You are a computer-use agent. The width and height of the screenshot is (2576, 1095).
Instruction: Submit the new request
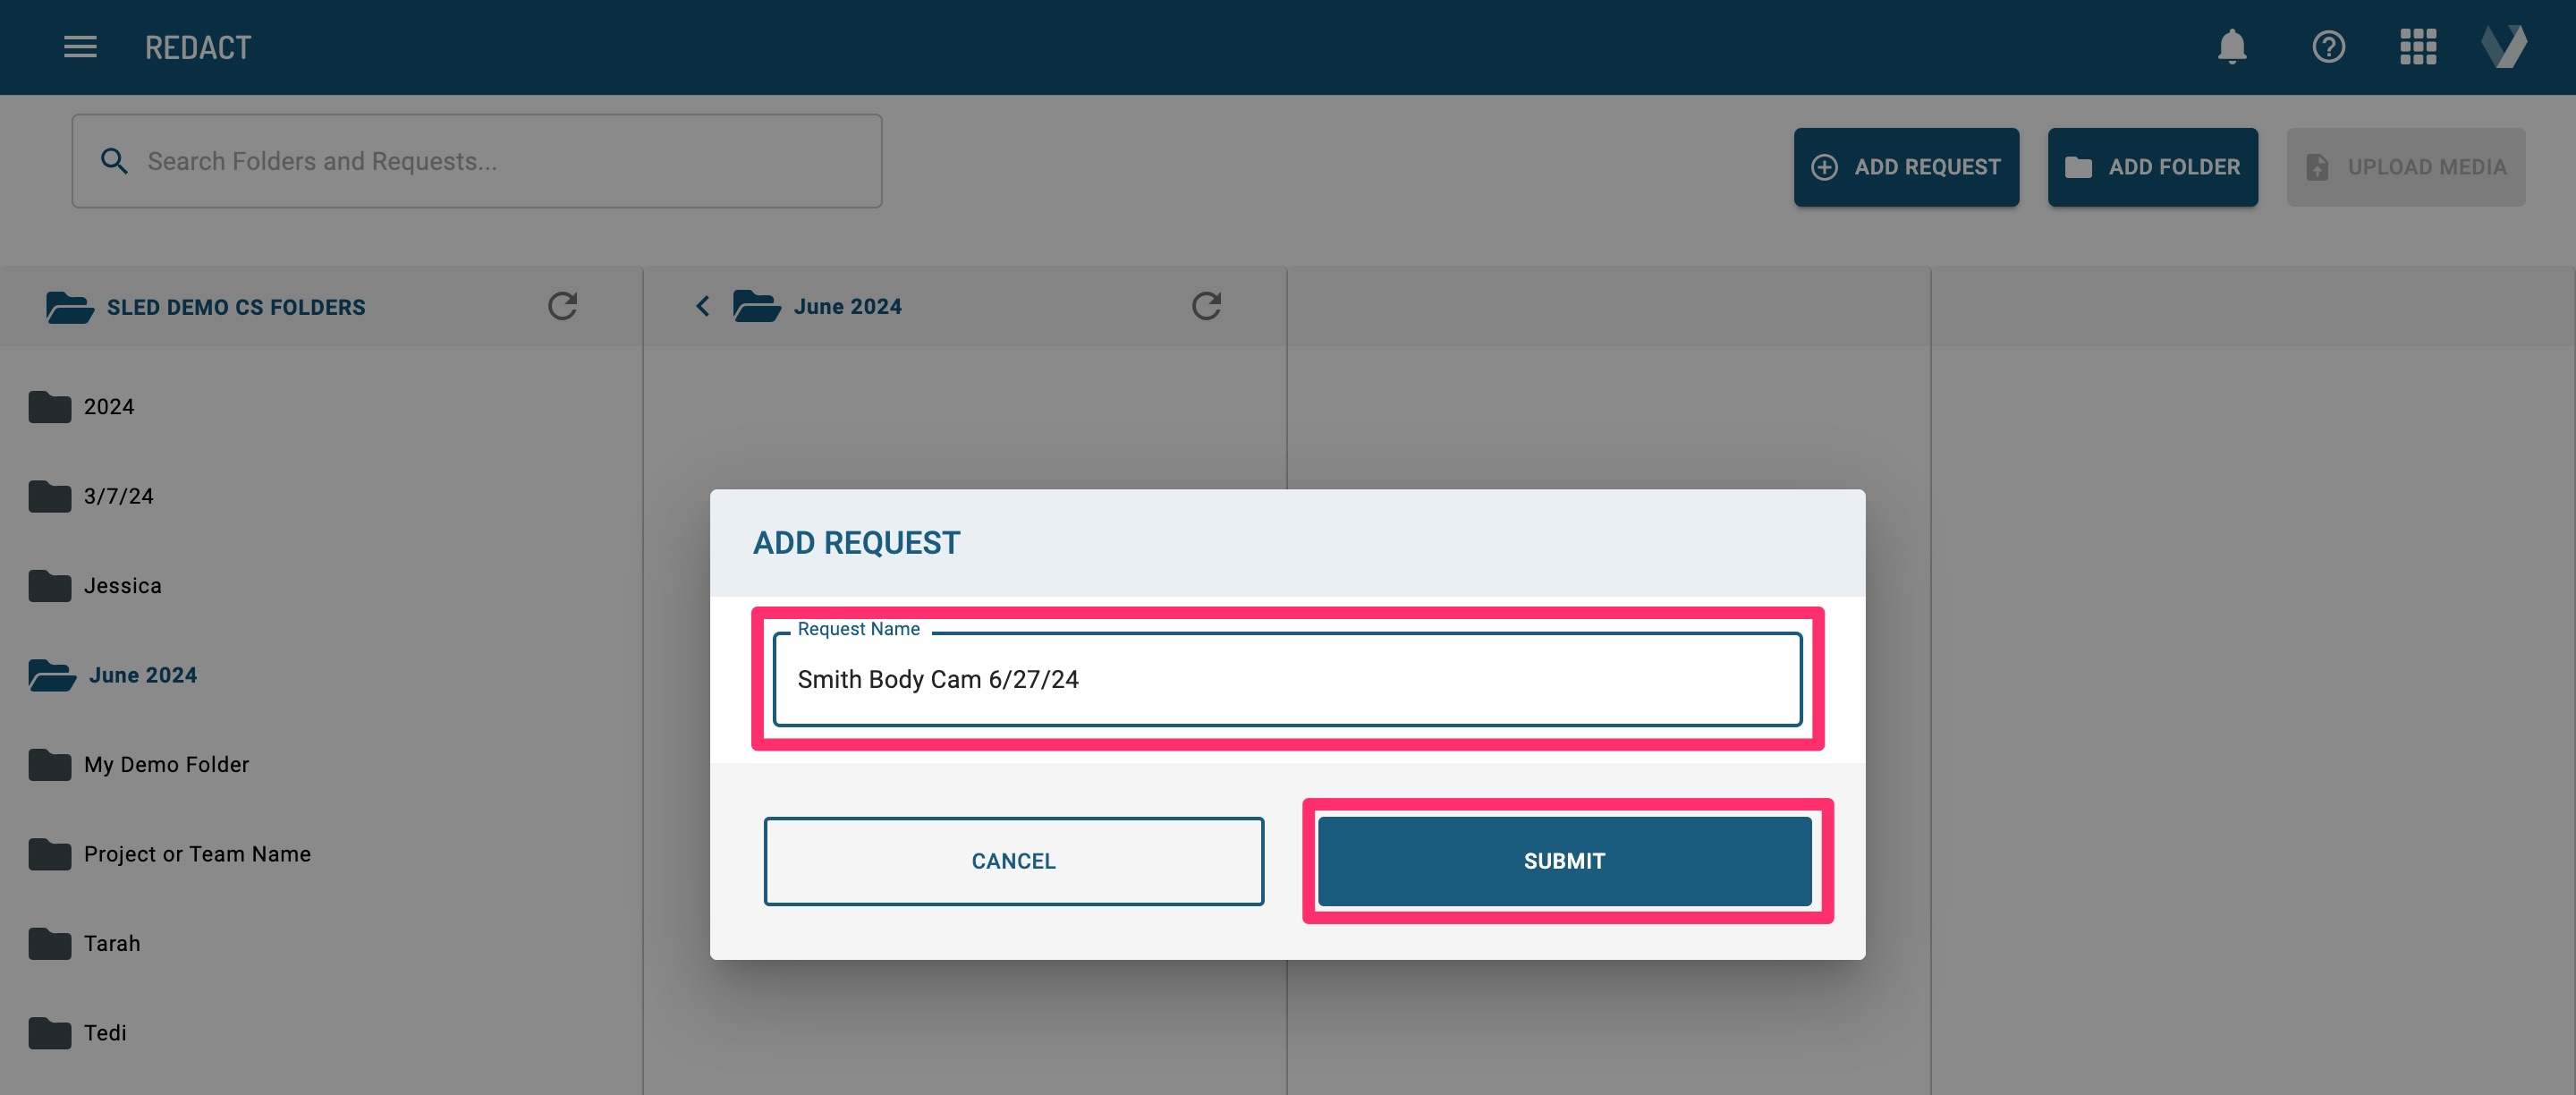tap(1563, 861)
